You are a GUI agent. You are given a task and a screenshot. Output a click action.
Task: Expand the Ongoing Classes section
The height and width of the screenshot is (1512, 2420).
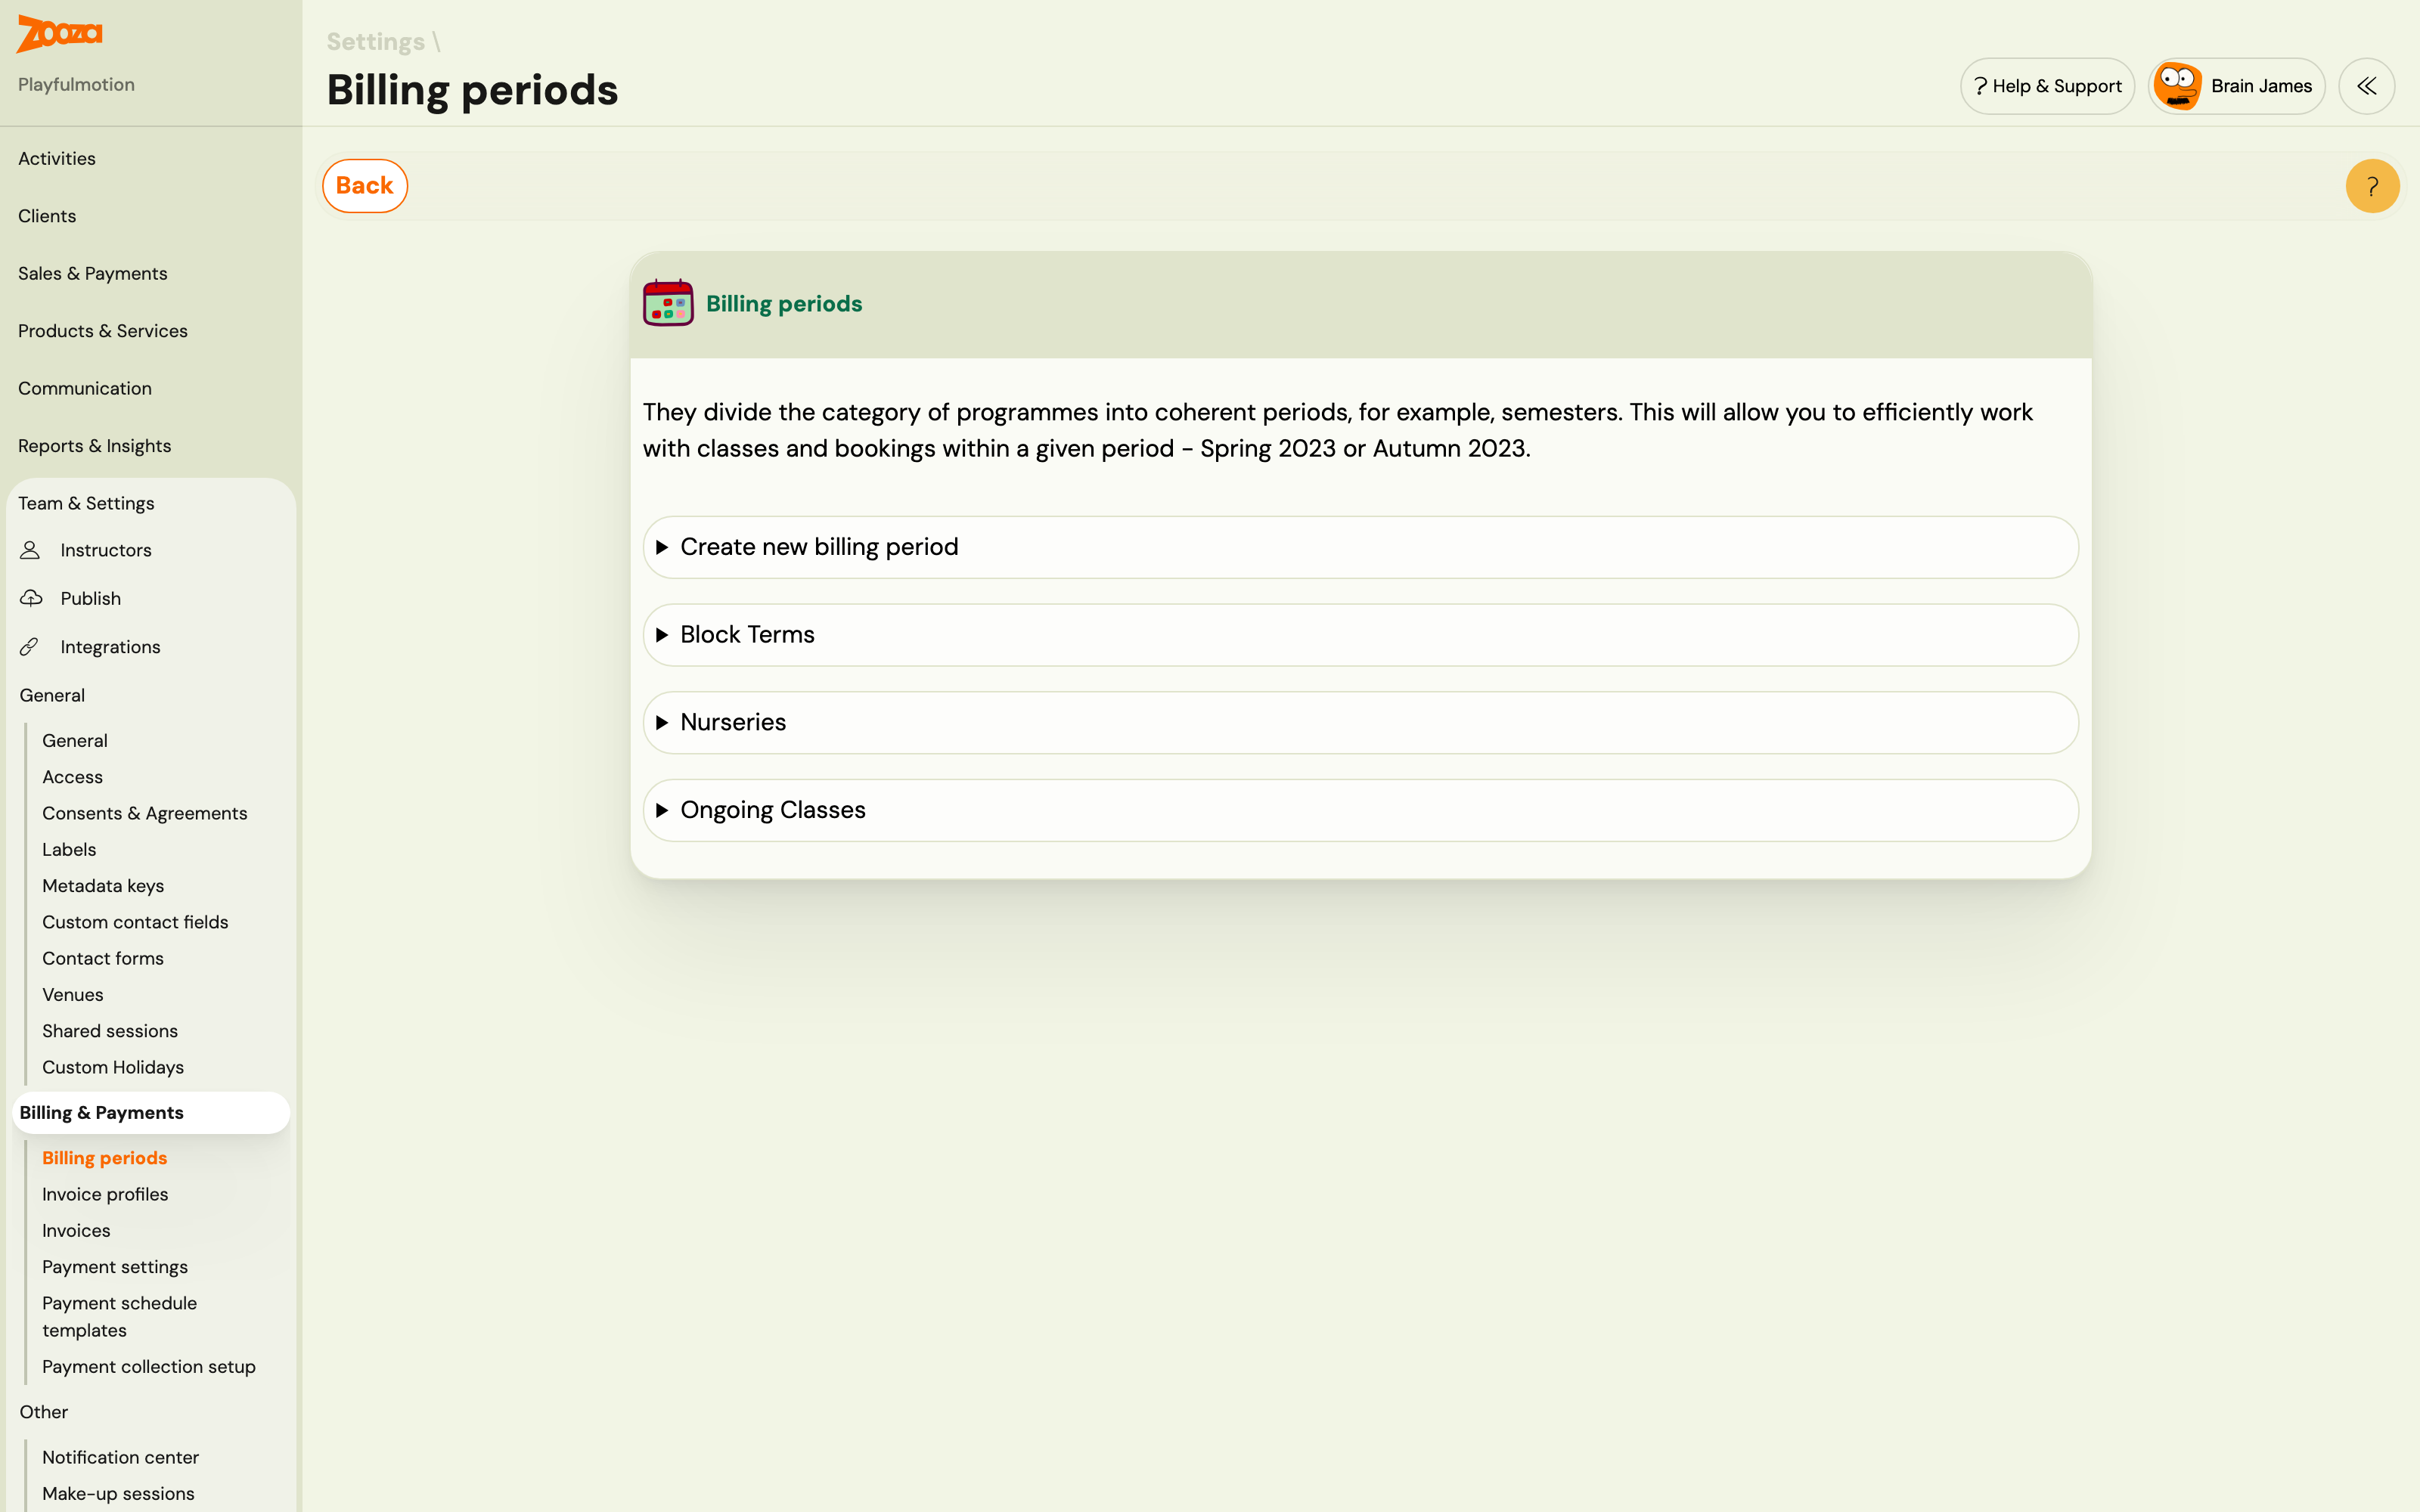coord(1360,810)
